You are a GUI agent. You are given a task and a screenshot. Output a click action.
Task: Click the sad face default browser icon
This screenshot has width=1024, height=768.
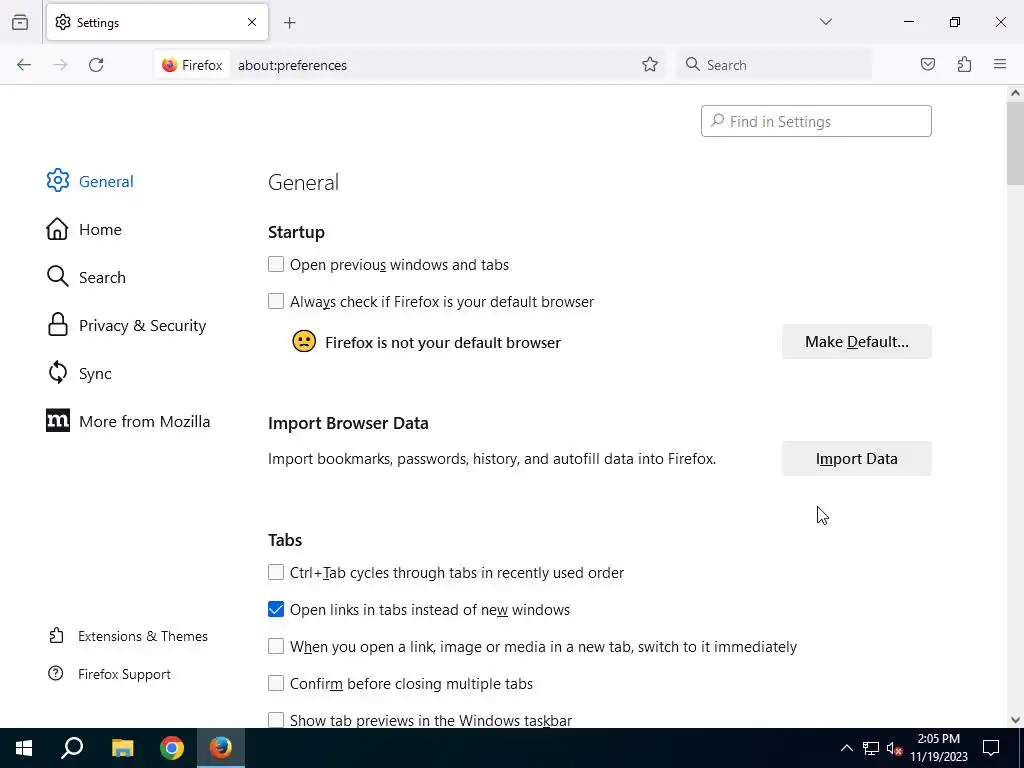coord(304,342)
